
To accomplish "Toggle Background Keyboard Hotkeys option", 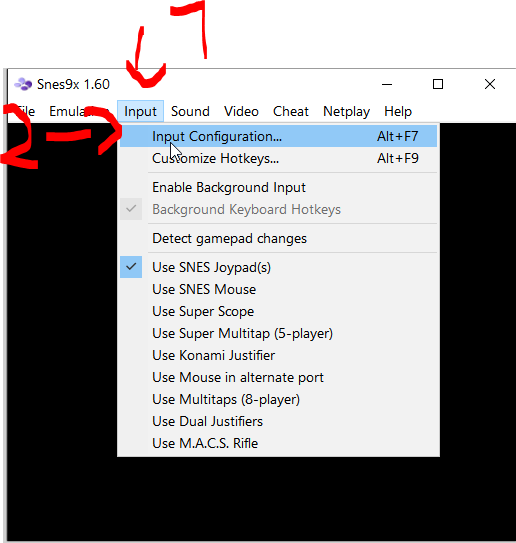I will point(278,209).
